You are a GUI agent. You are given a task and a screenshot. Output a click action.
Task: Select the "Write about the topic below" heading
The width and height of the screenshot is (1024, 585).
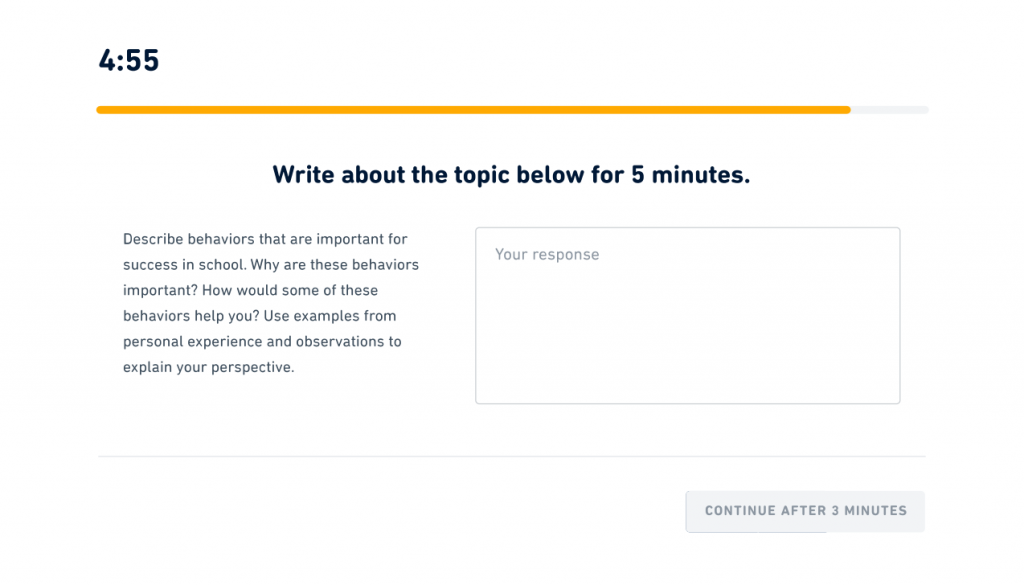click(x=510, y=175)
